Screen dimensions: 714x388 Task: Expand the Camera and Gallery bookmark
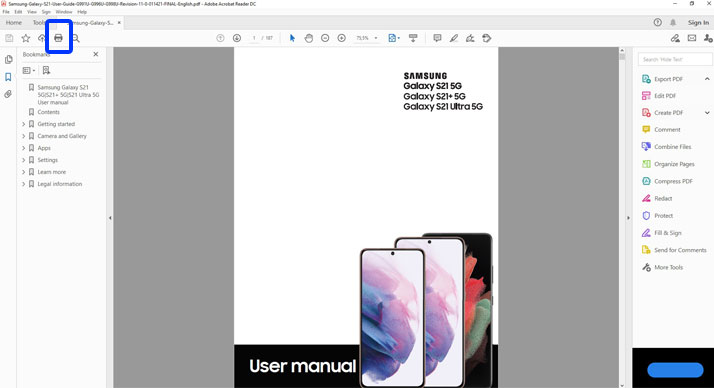coord(24,136)
